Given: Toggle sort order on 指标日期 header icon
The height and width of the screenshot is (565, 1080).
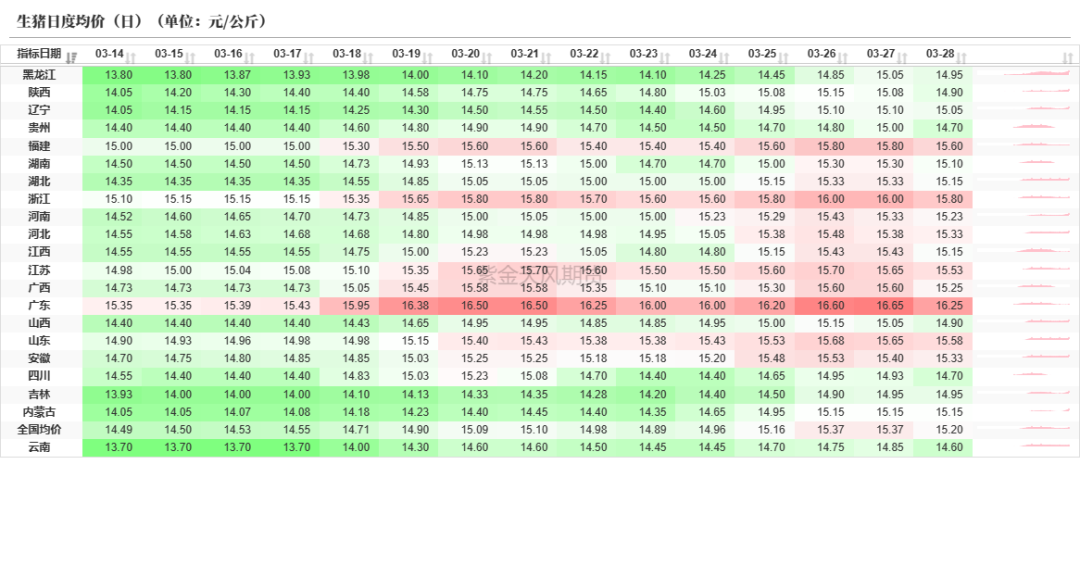Looking at the screenshot, I should coord(72,58).
